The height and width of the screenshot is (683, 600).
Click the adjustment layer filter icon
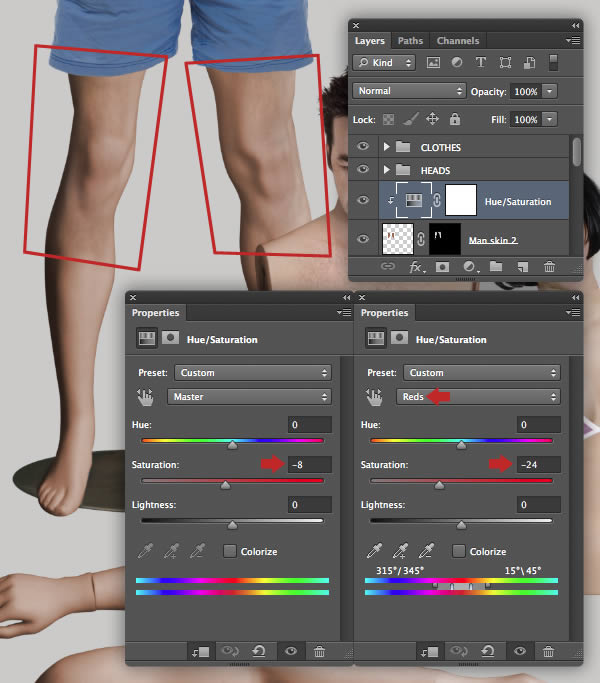457,62
